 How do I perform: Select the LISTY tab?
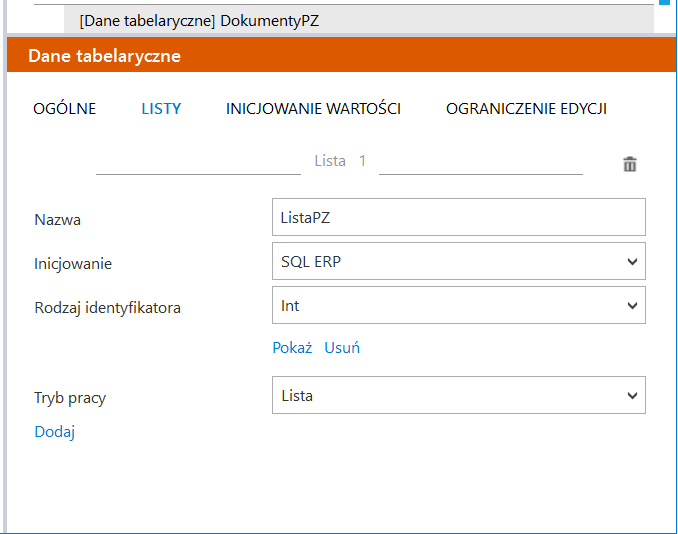point(161,109)
